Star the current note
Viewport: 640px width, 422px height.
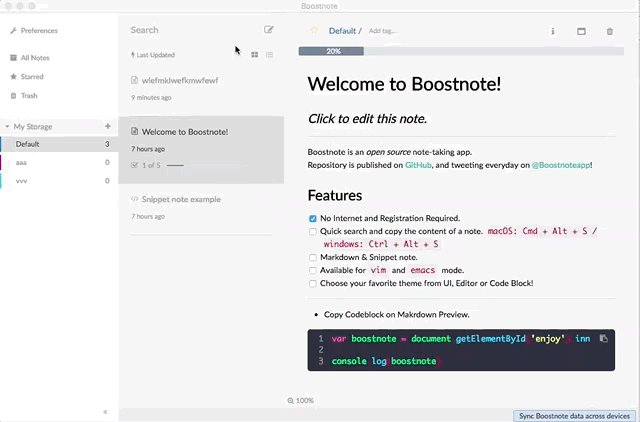pyautogui.click(x=314, y=31)
